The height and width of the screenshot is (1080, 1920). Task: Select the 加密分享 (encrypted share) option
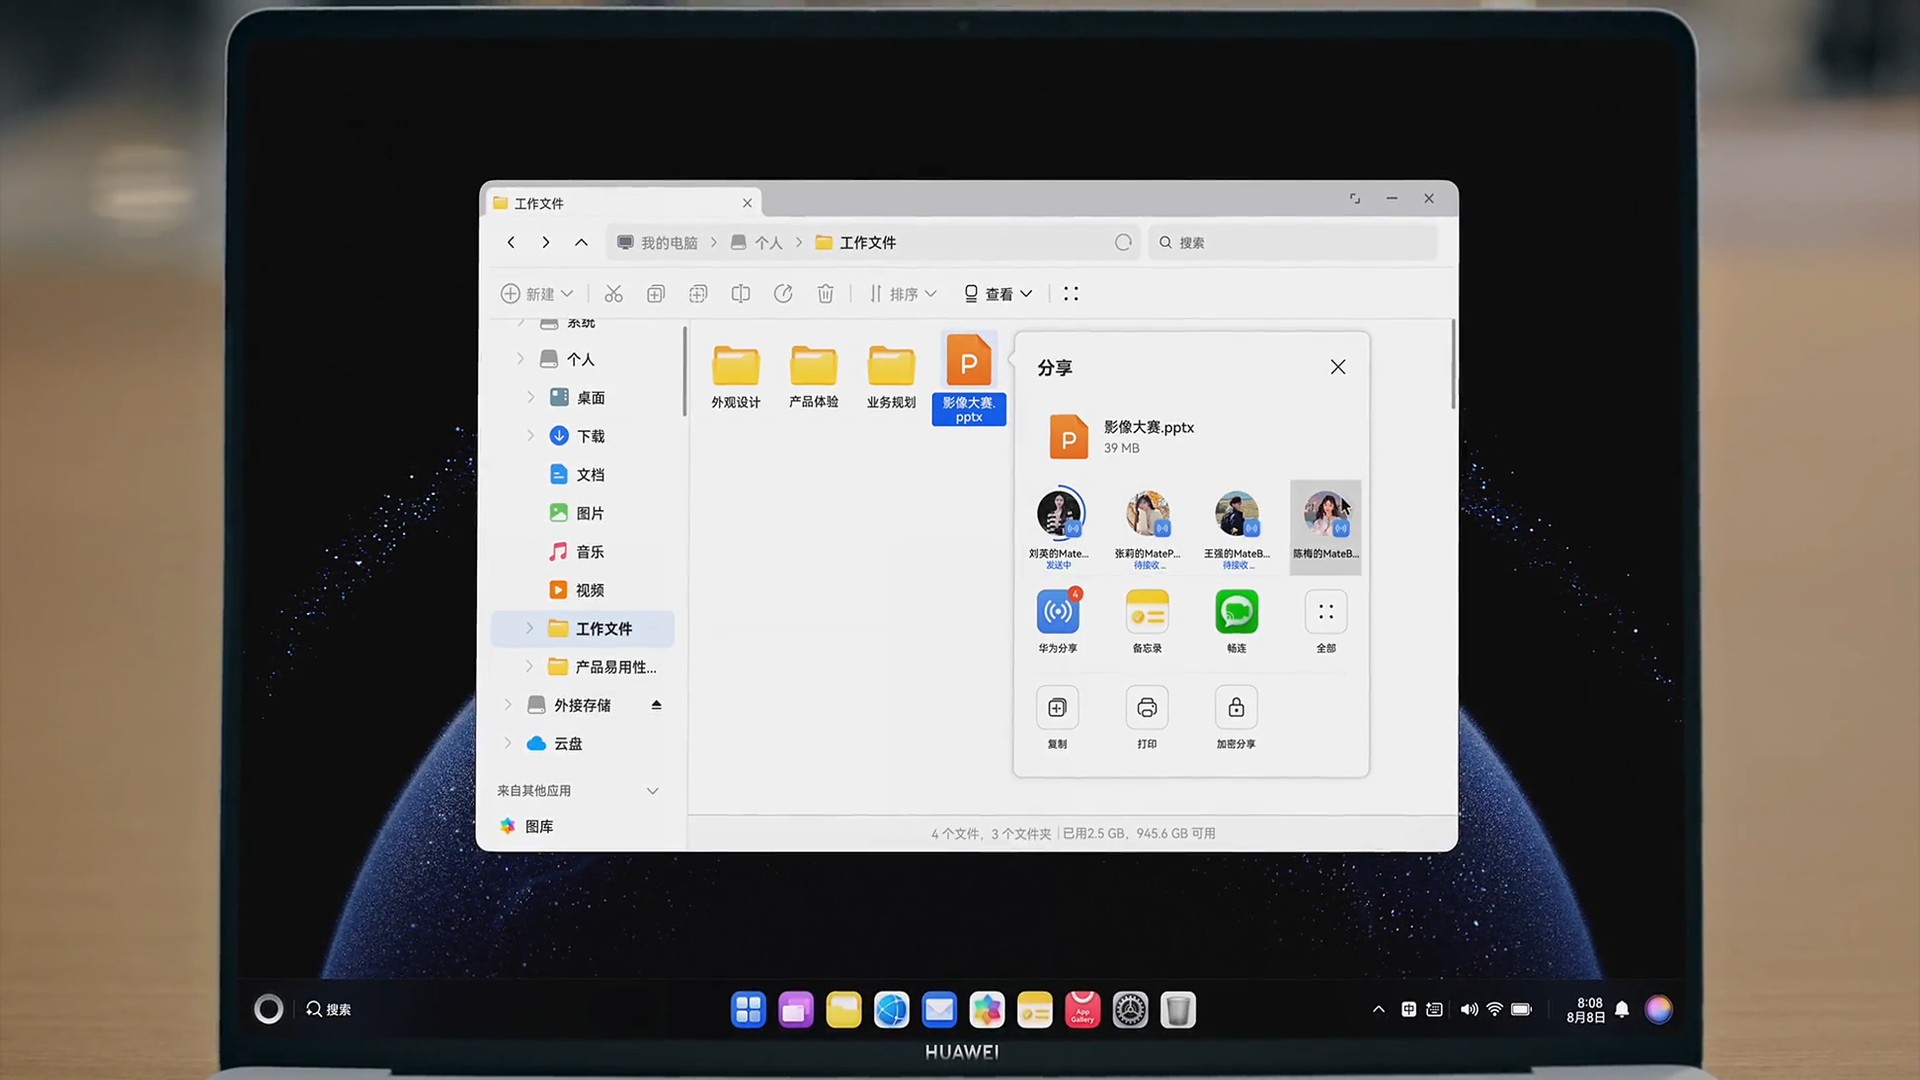[1236, 707]
